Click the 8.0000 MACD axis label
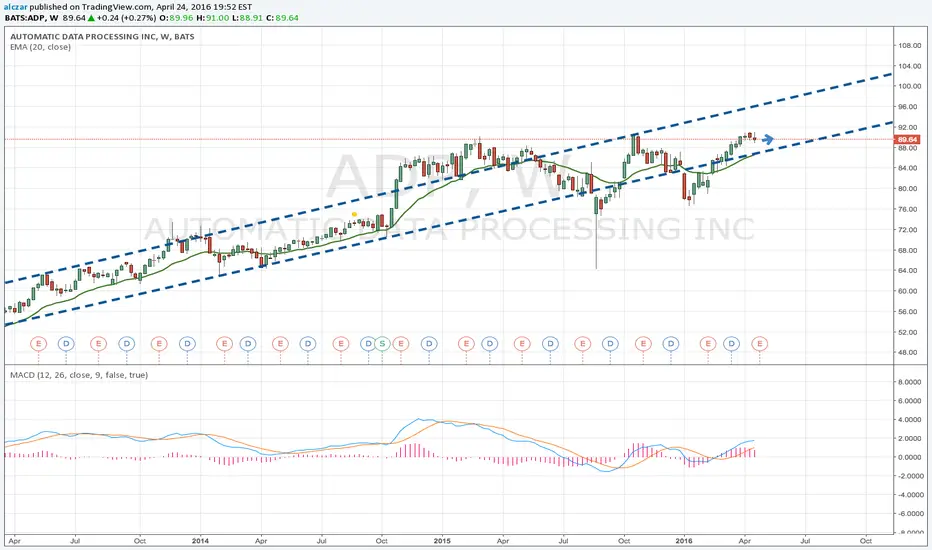The image size is (932, 550). (909, 382)
